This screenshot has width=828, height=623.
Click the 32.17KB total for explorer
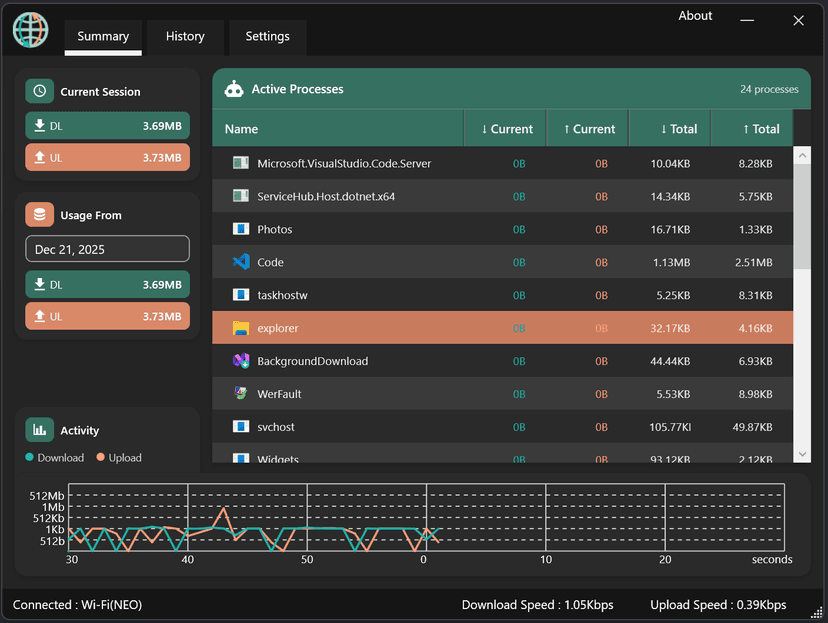[x=670, y=328]
